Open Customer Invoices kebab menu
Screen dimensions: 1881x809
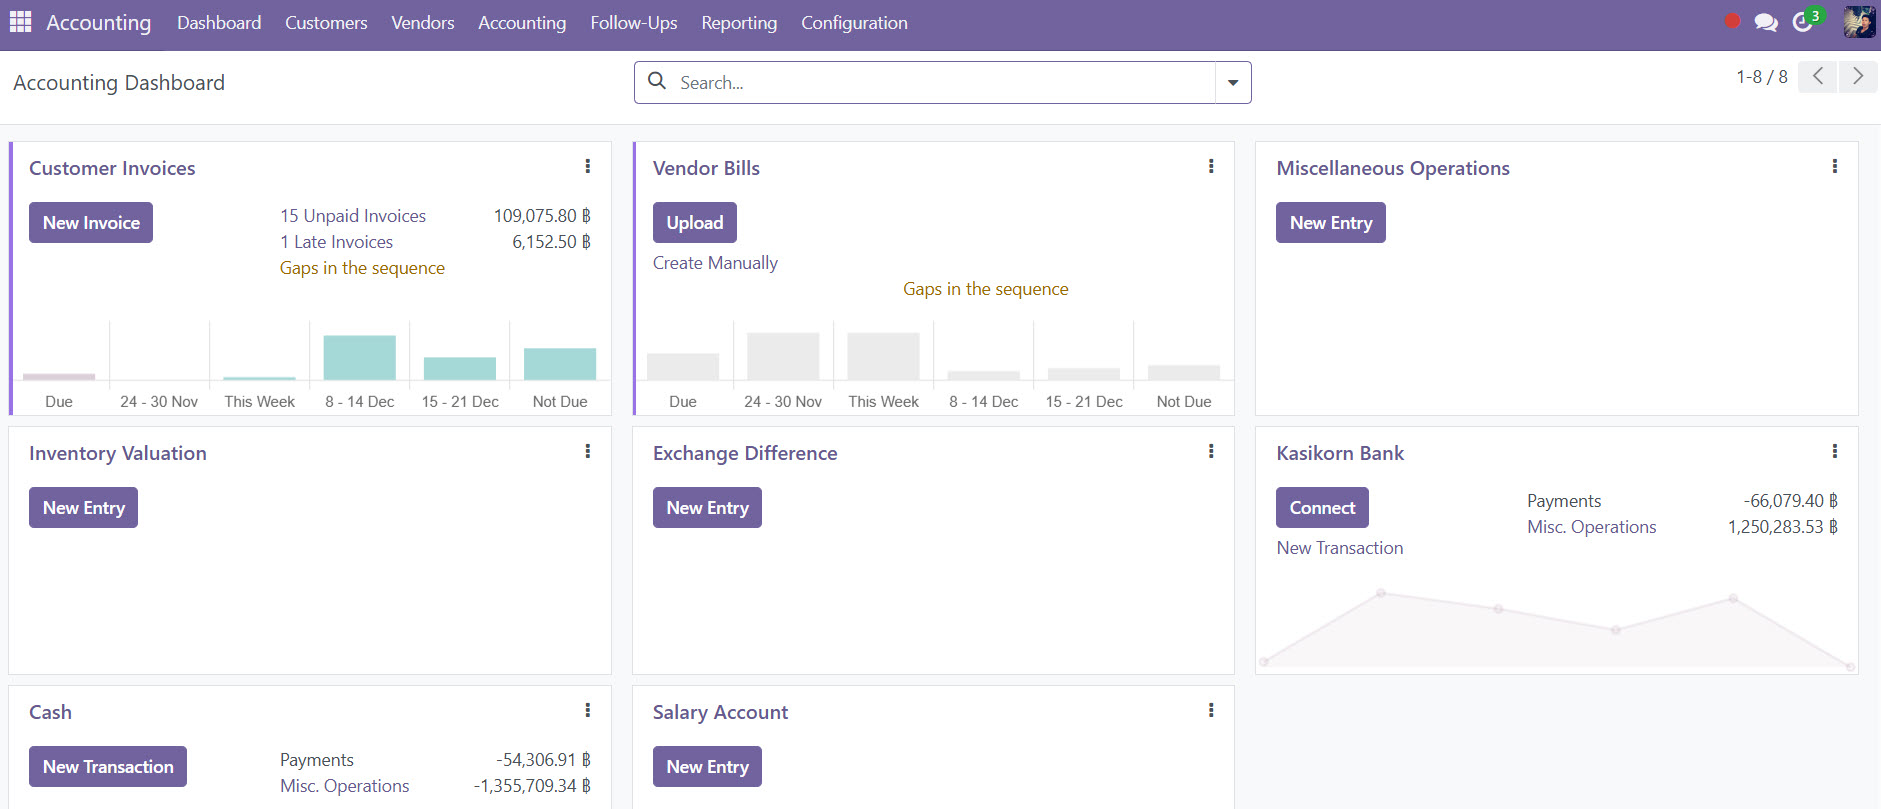click(587, 166)
